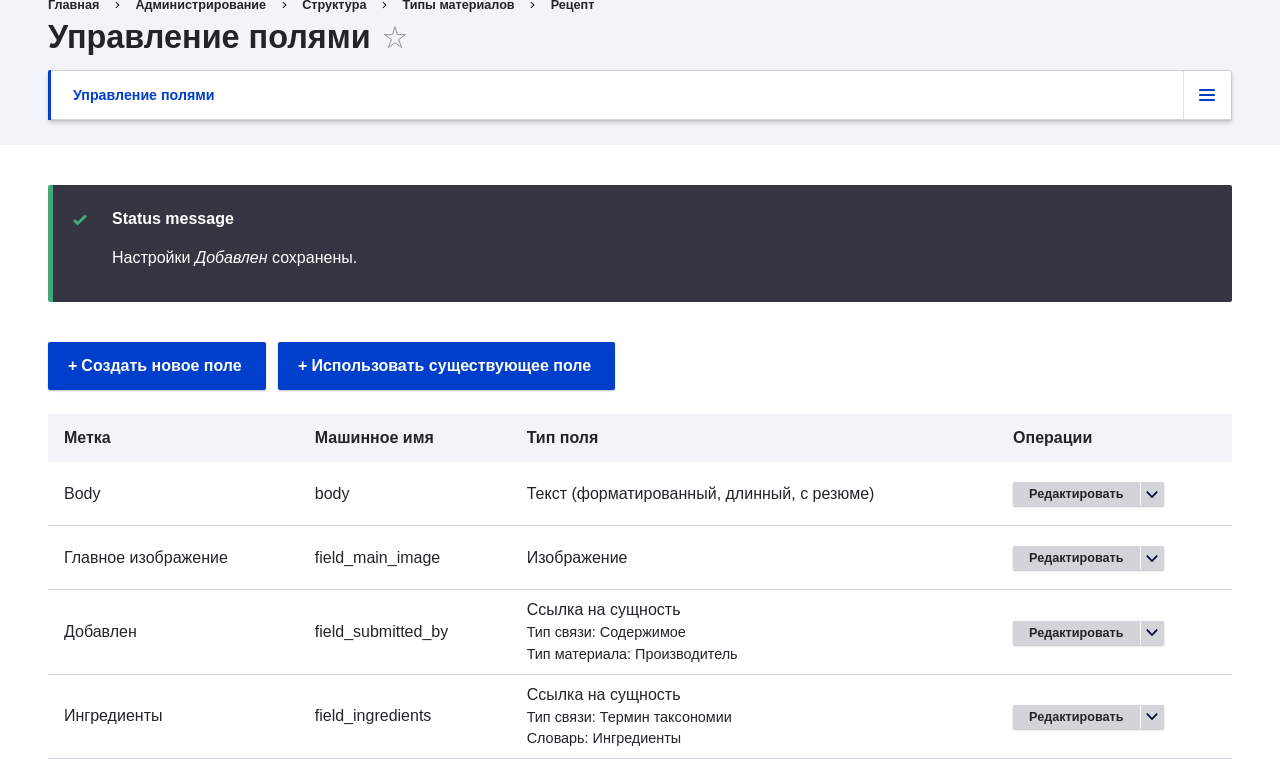
Task: Open the Администрирование breadcrumb link
Action: point(200,6)
